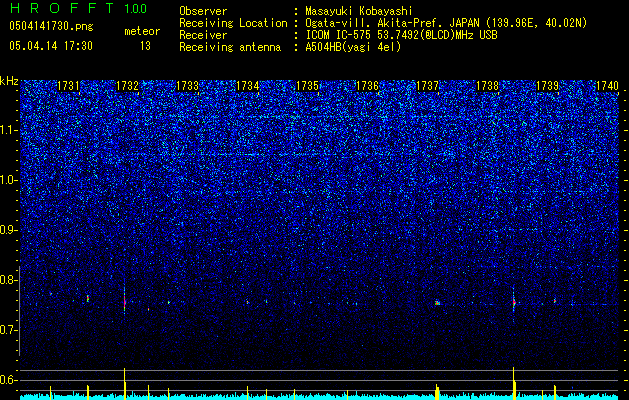629x400 pixels.
Task: Click the meteor count value 13
Action: tap(145, 46)
